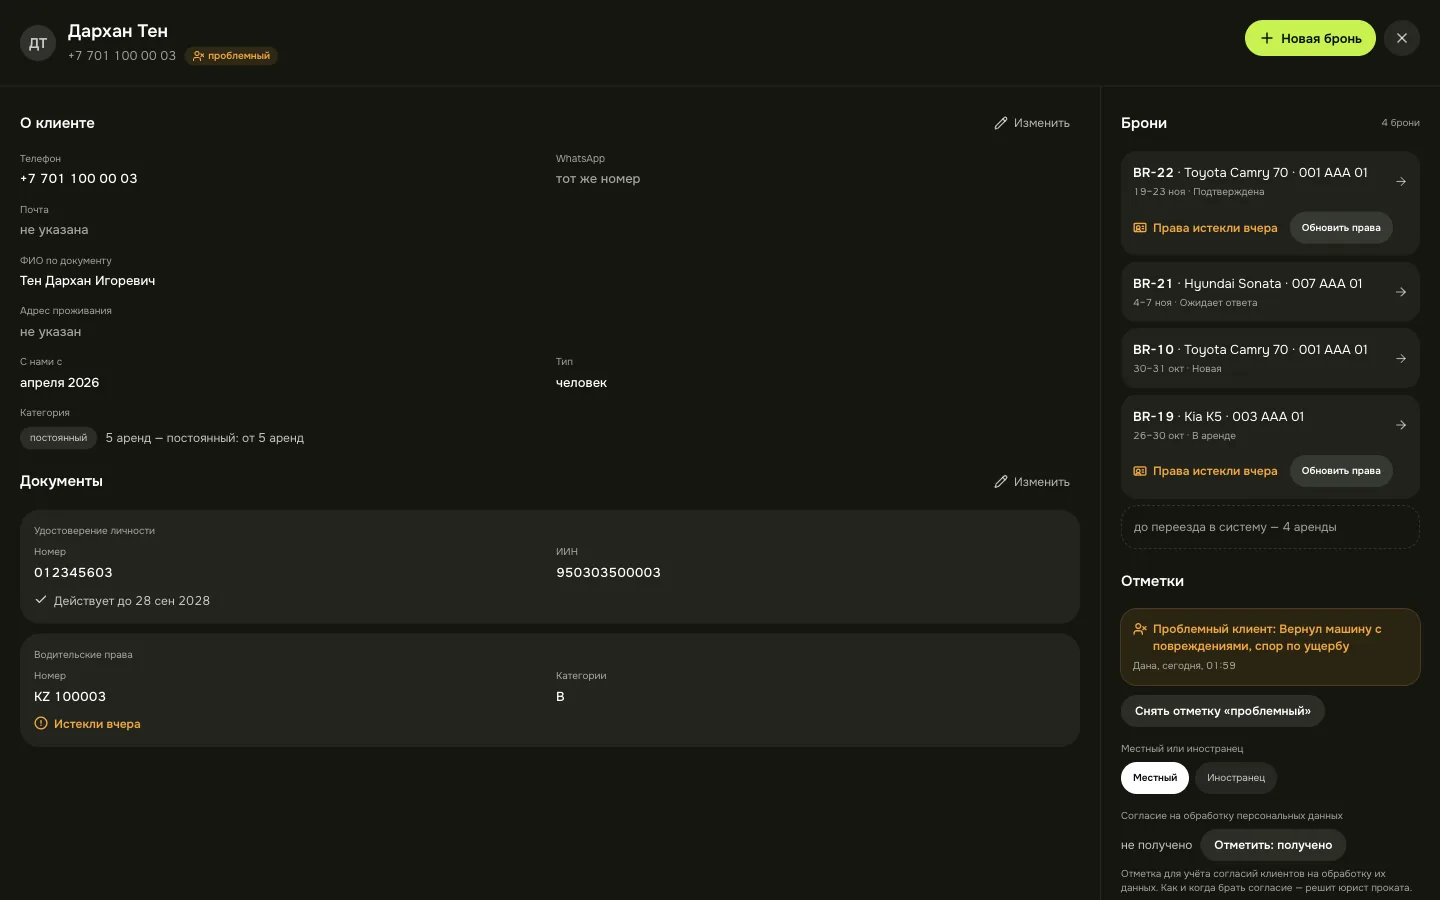Open the BR-10 Toyota Camry 70 booking
The image size is (1440, 900).
(x=1270, y=358)
